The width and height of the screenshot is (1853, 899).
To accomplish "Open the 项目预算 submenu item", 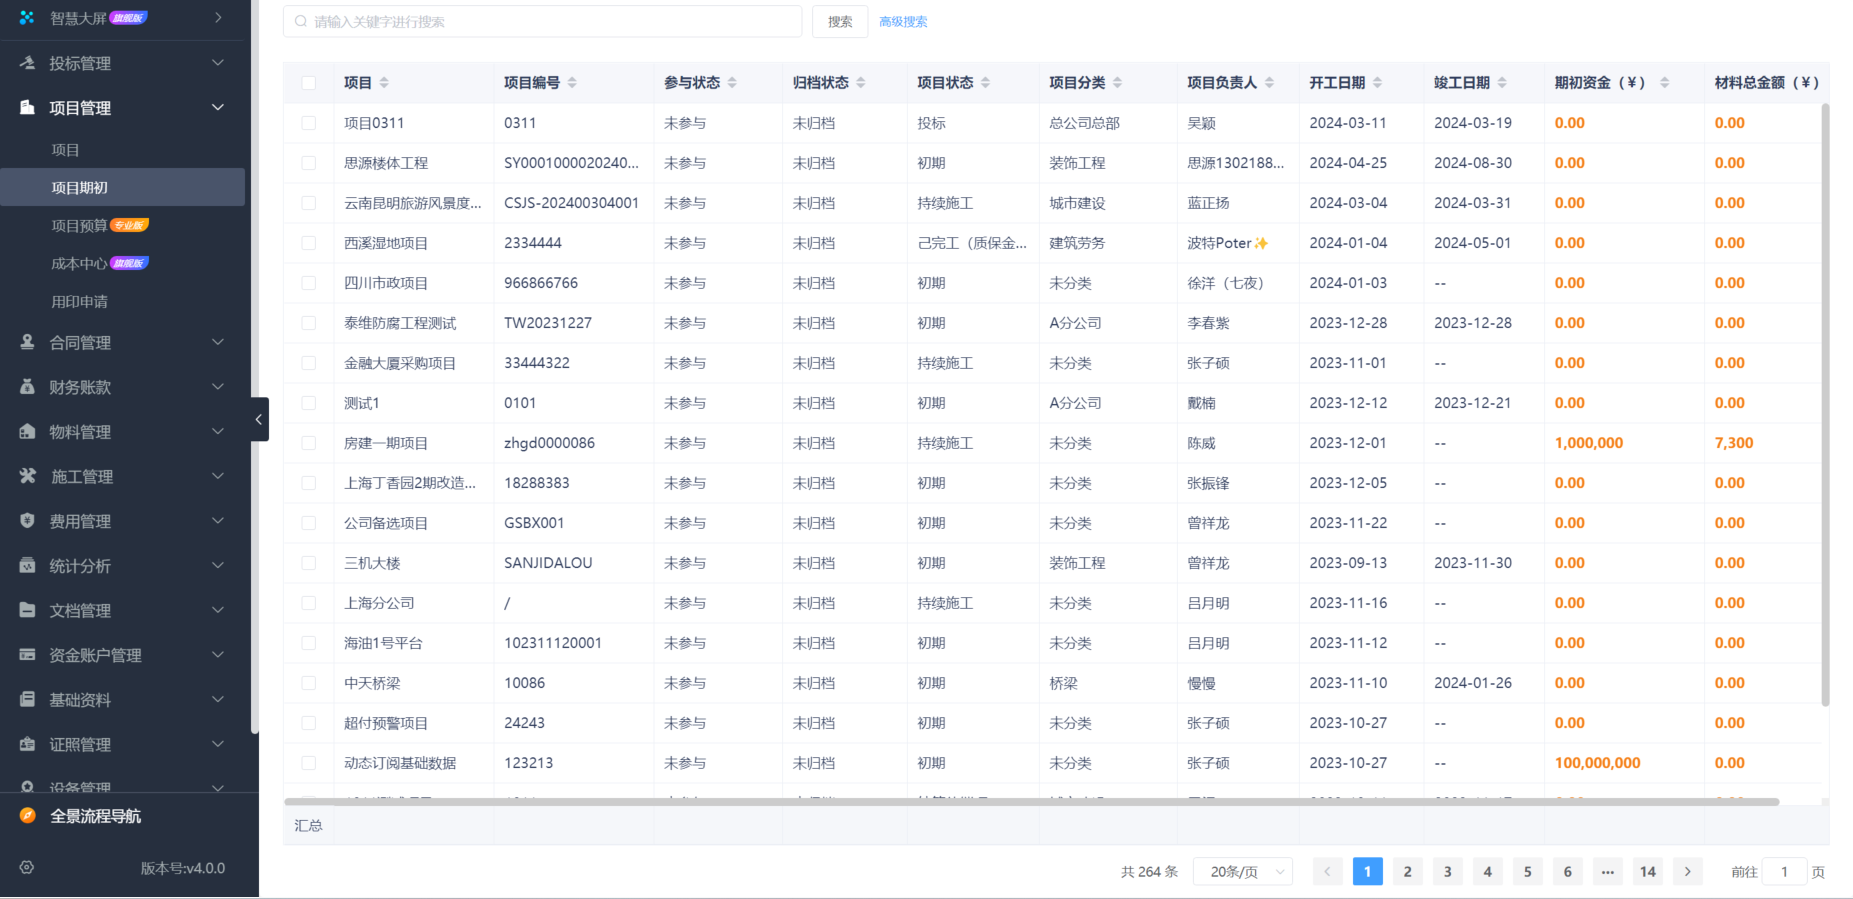I will [x=80, y=226].
